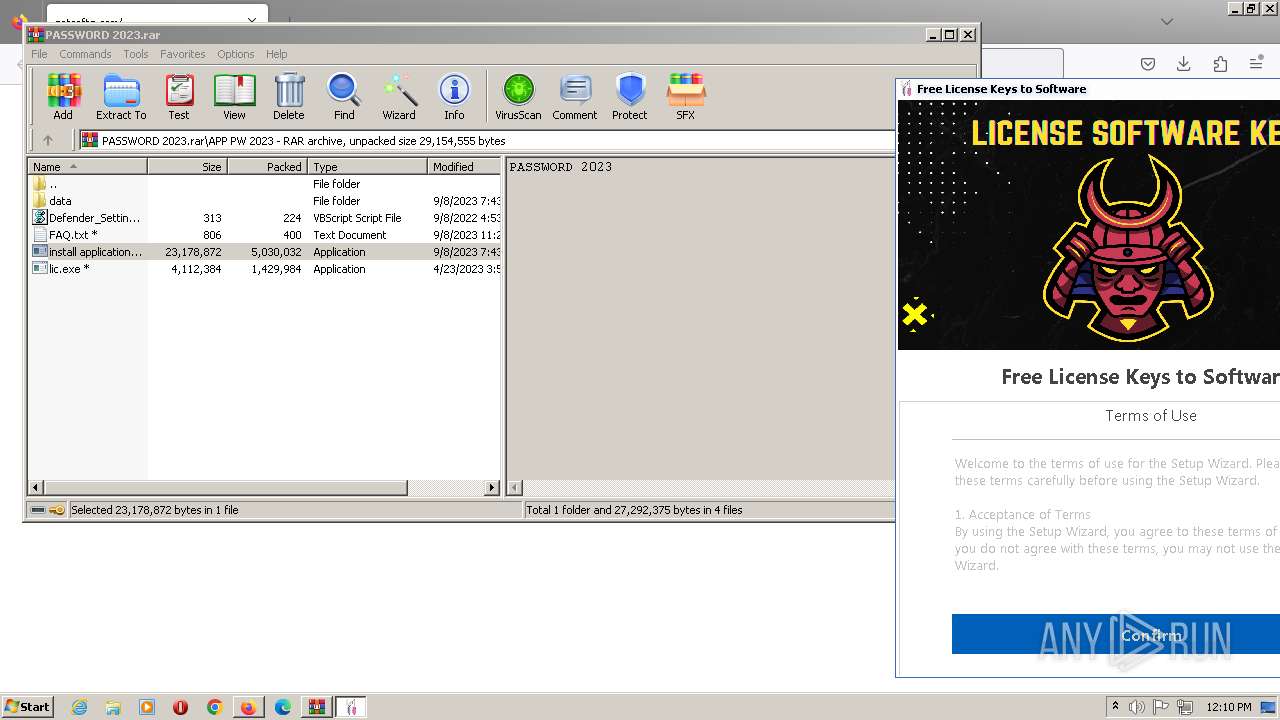
Task: Open the Commands menu
Action: [x=85, y=54]
